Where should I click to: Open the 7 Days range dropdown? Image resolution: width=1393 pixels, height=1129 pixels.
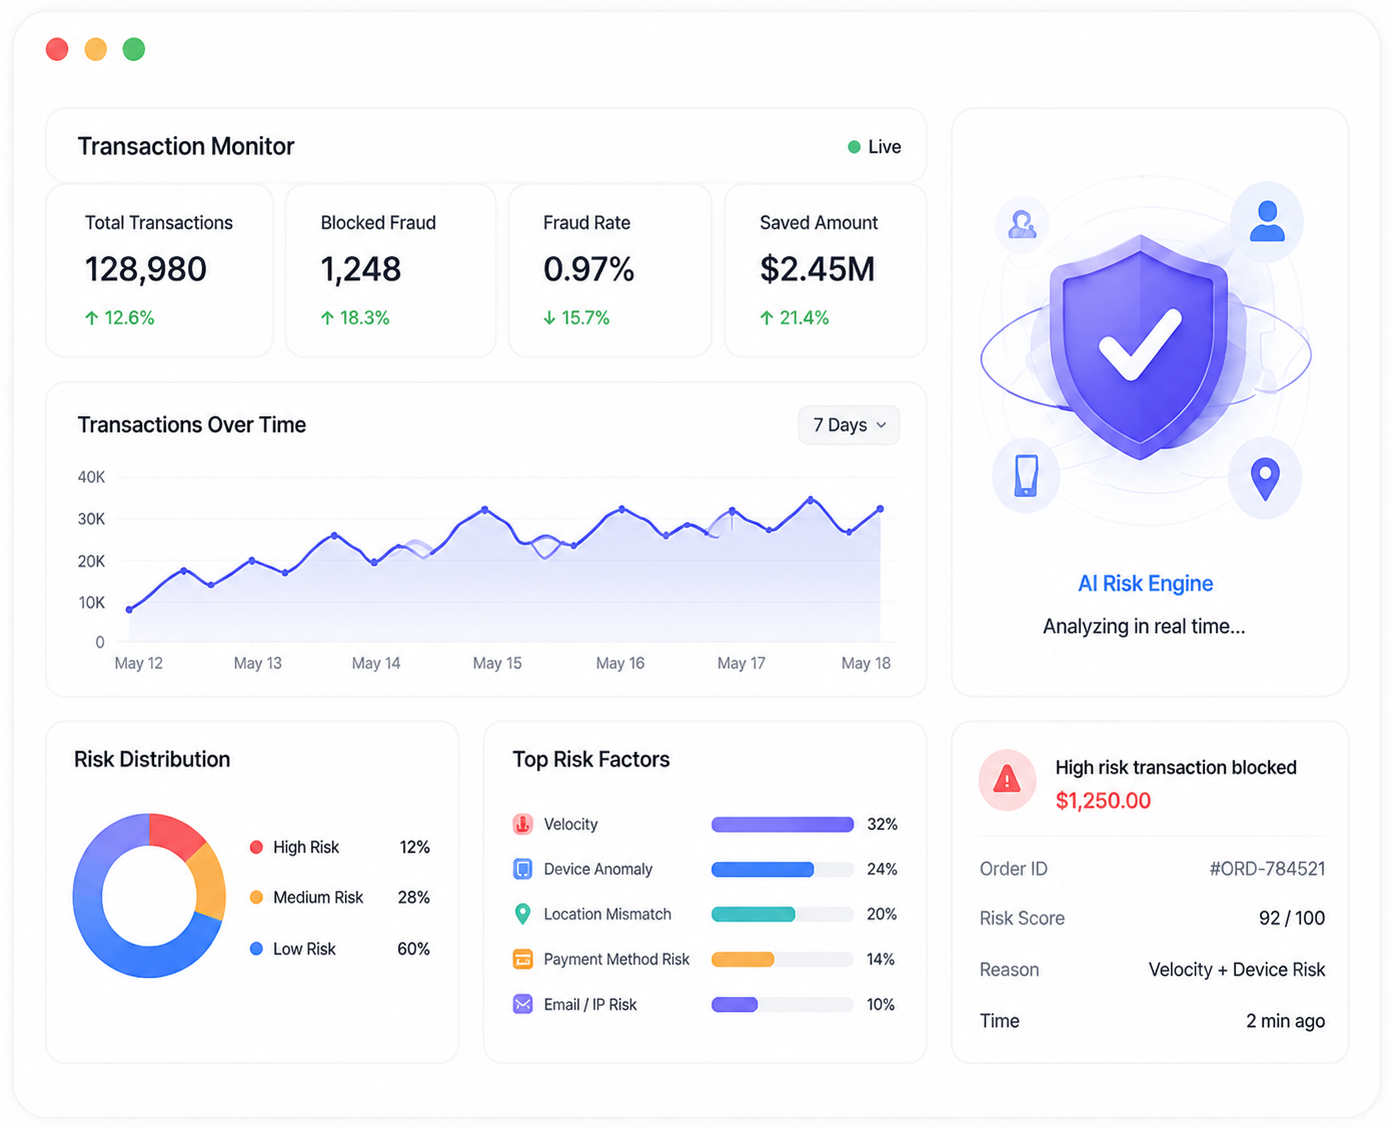pos(849,425)
